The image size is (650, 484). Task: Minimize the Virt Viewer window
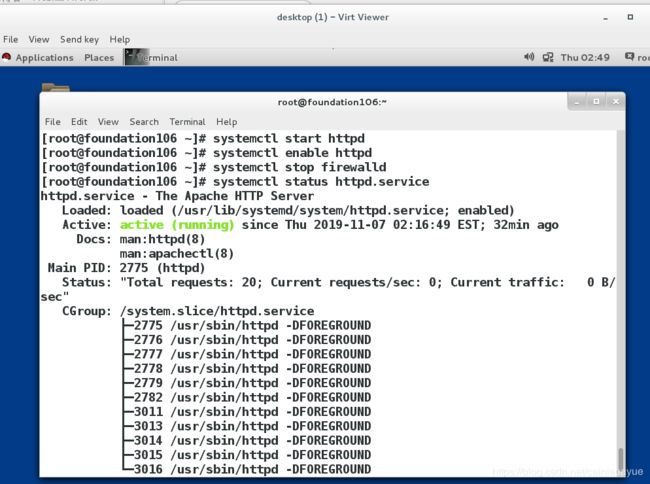(606, 18)
